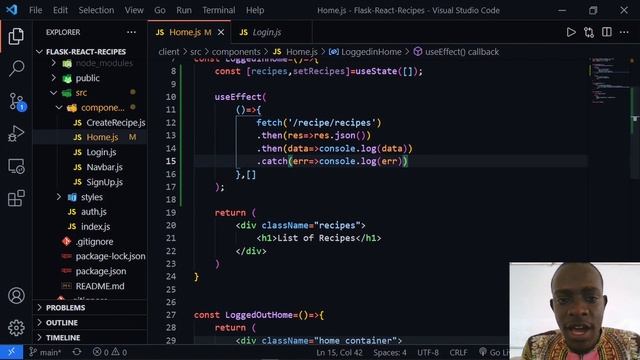Open the Go menu
640x360 pixels.
160,10
